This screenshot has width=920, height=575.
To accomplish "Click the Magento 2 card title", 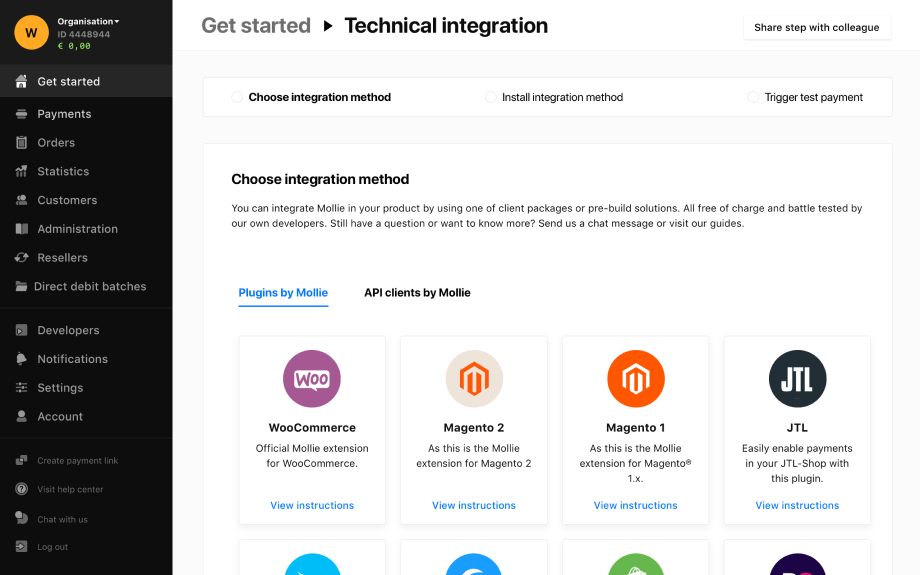I will tap(474, 428).
